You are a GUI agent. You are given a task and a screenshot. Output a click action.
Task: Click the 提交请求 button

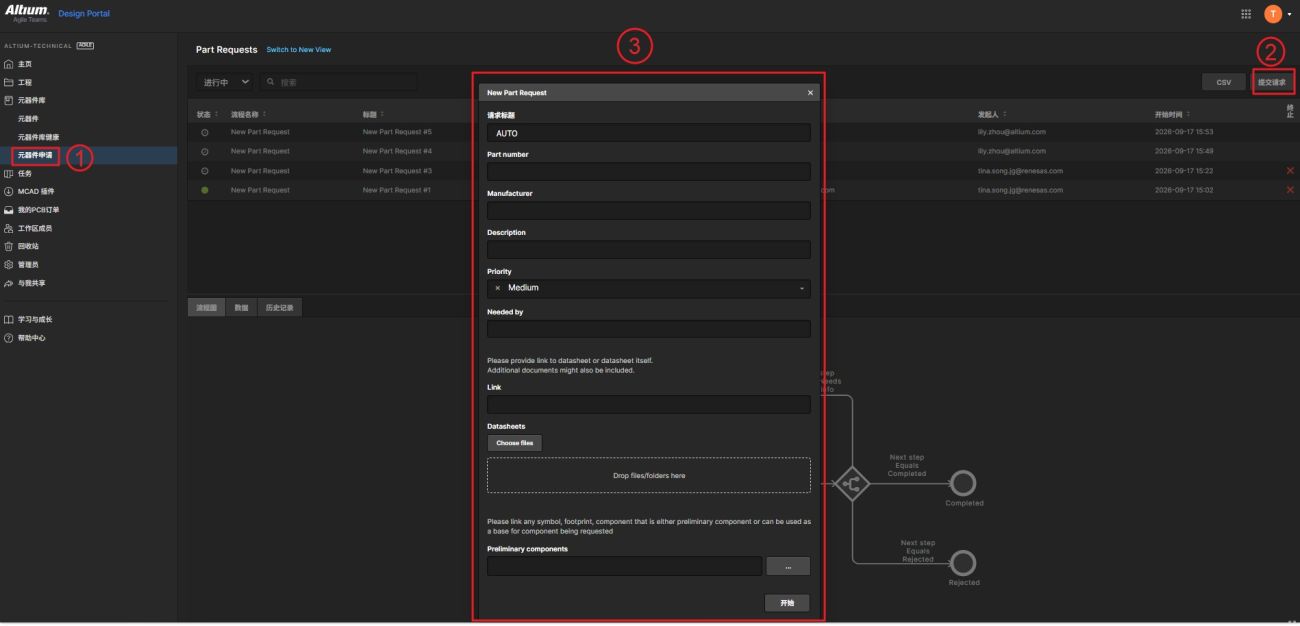(x=1272, y=82)
